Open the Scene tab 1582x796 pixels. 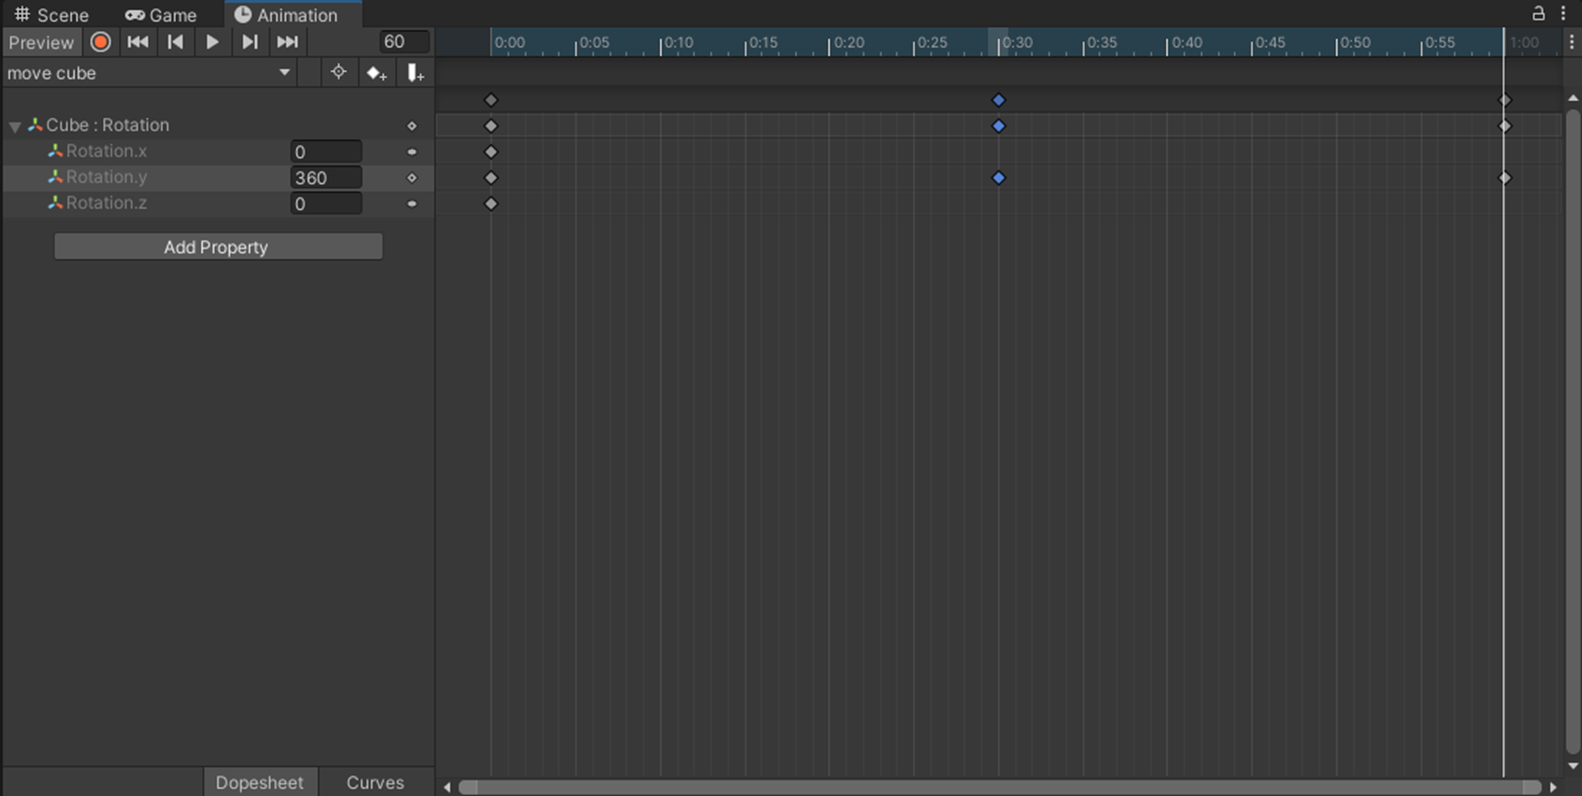51,15
